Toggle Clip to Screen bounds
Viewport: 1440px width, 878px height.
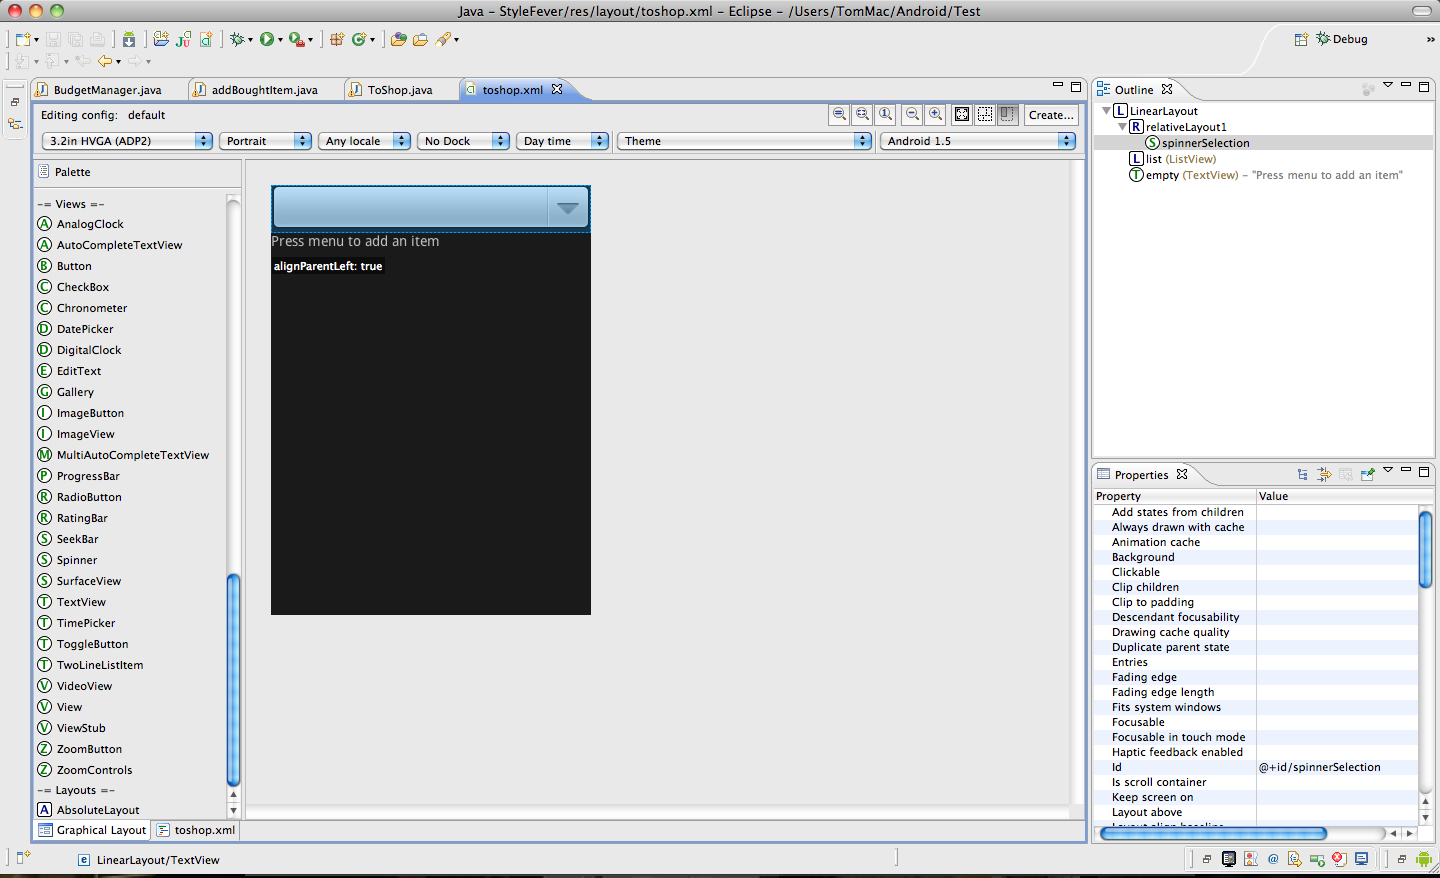coord(1008,114)
